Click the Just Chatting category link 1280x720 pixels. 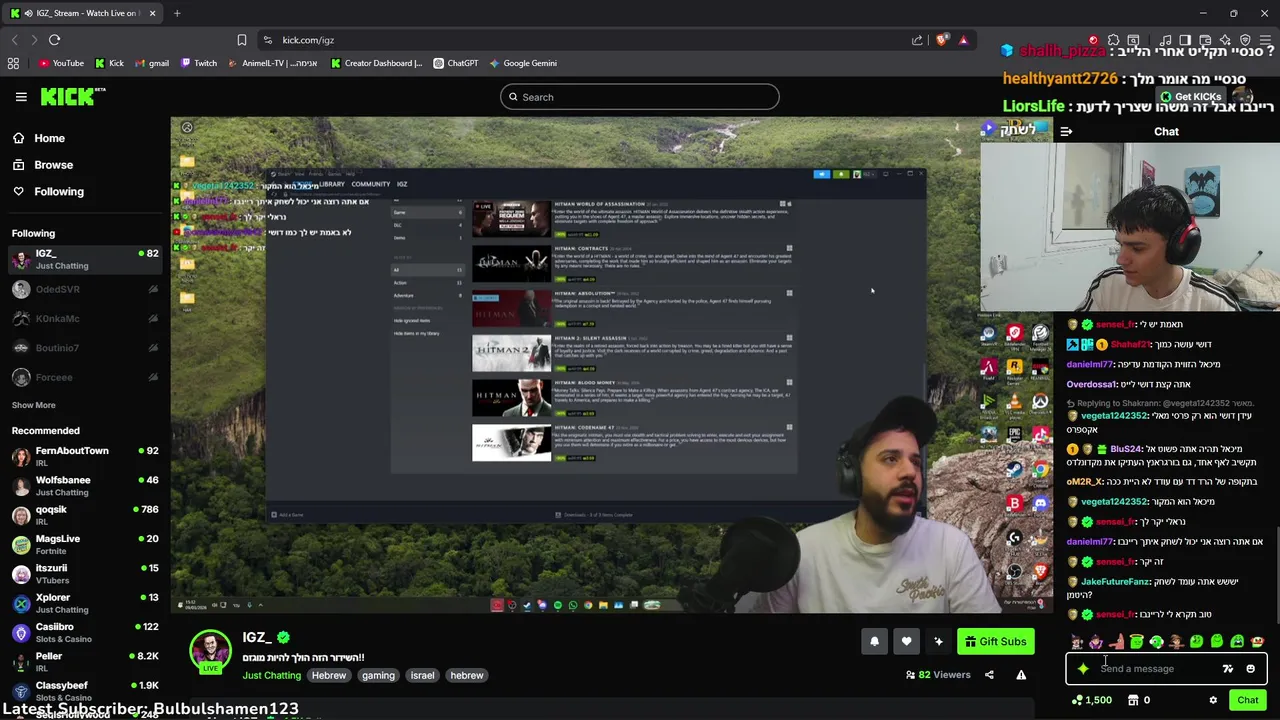[x=271, y=676]
